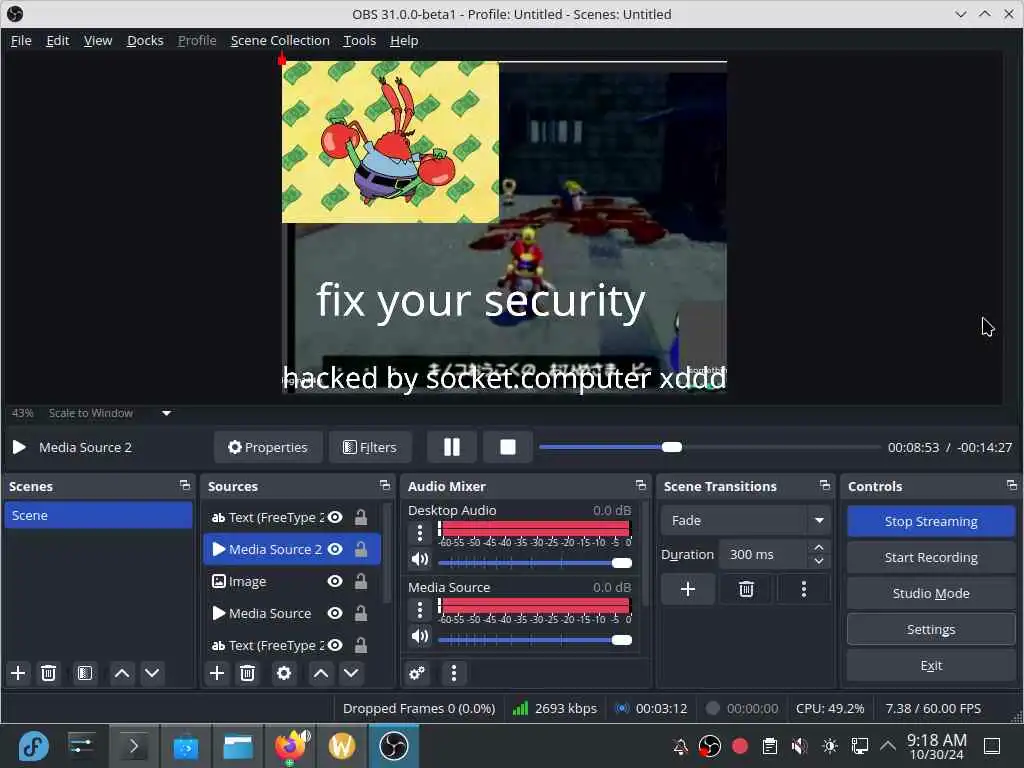
Task: Seek the media playback progress slider
Action: point(709,447)
